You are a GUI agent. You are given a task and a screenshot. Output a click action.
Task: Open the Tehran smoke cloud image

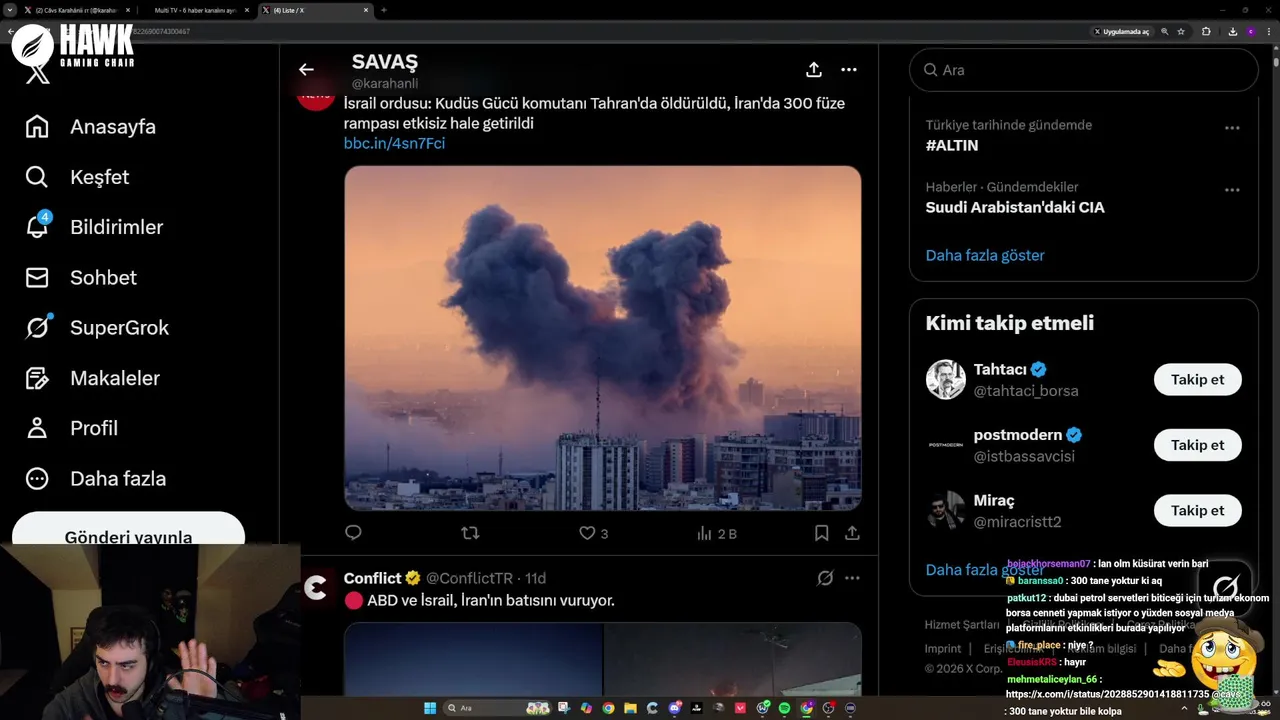[603, 338]
